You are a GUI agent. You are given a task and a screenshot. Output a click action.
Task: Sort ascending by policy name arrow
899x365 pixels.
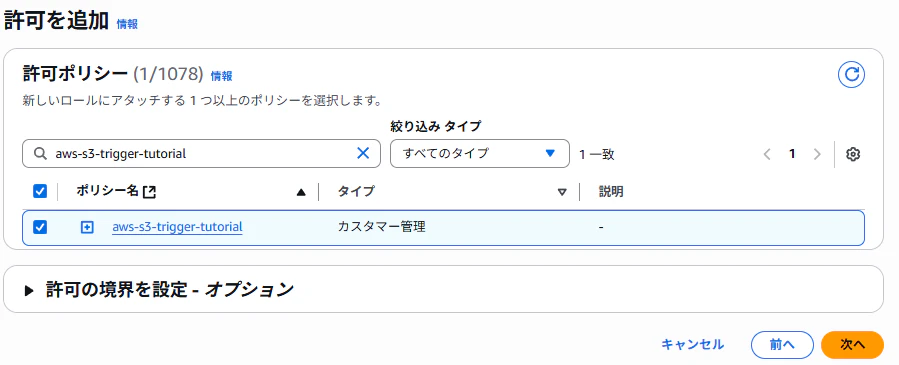301,193
